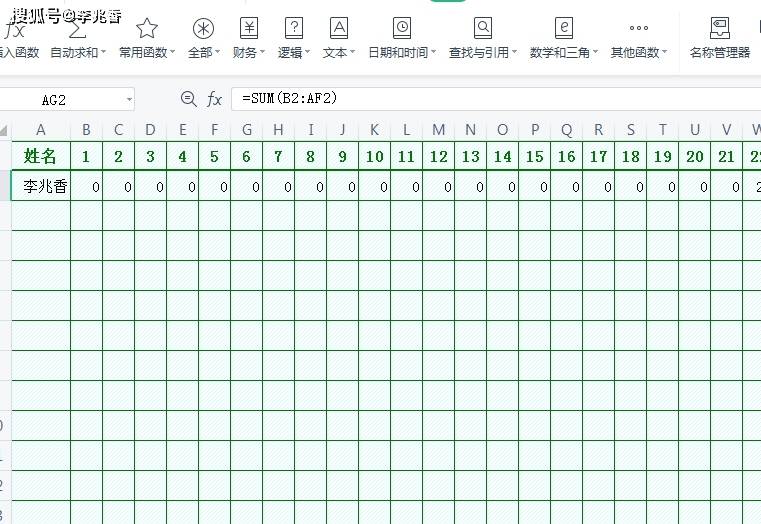761x524 pixels.
Task: Click into the formula bar with =SUM(B2:AF2)
Action: (490, 99)
